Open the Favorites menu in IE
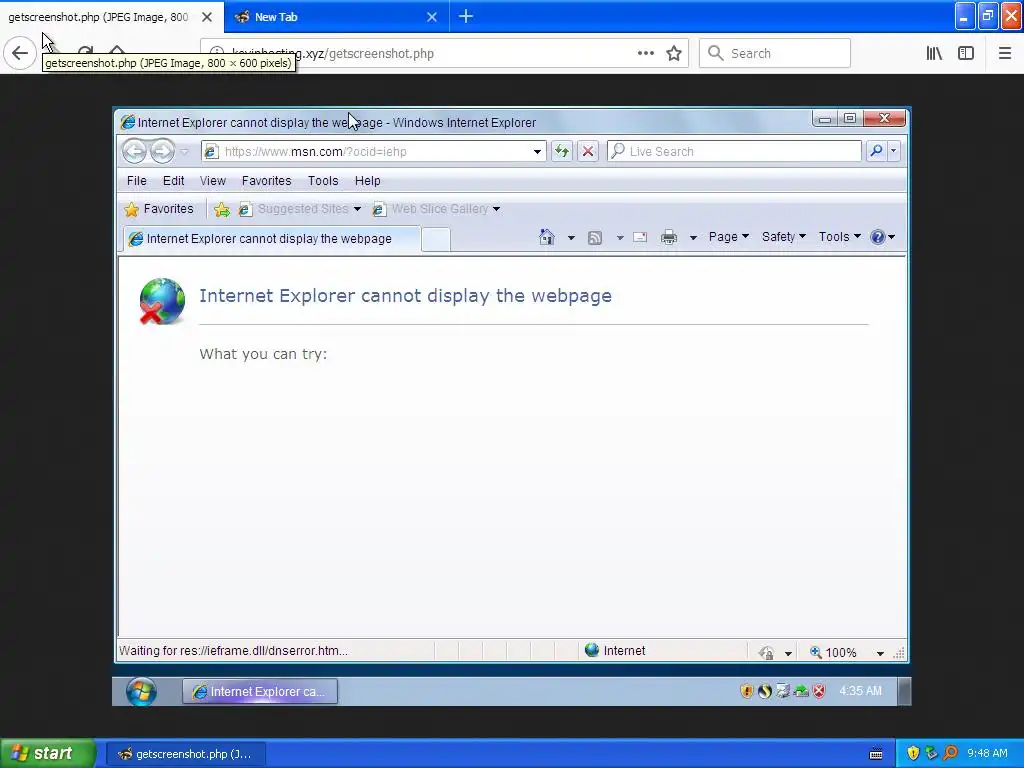Screen dimensions: 1024x768 tap(266, 181)
